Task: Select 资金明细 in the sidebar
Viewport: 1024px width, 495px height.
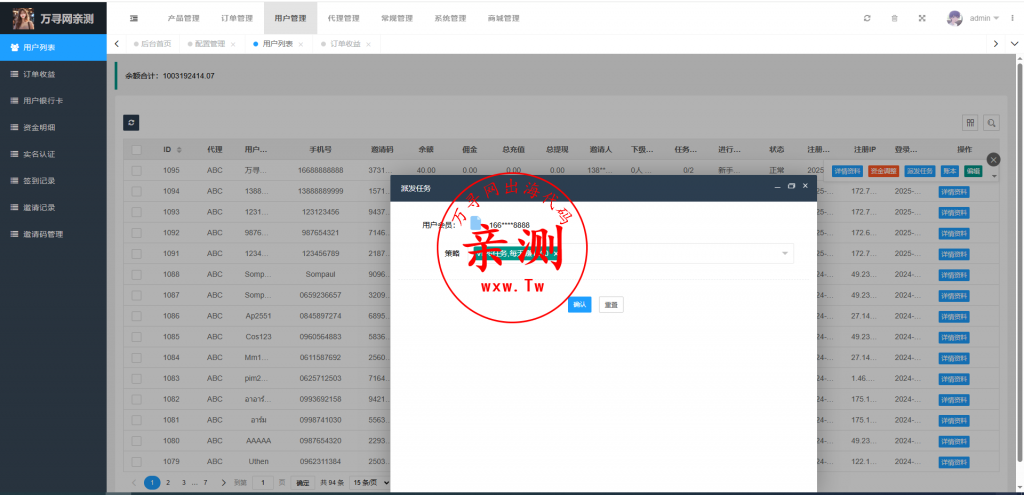Action: click(53, 128)
